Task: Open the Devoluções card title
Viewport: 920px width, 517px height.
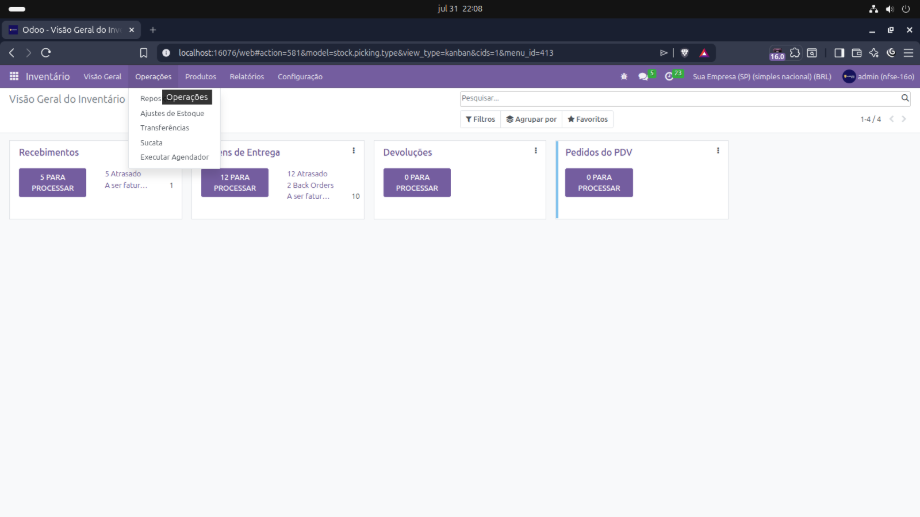Action: (x=407, y=153)
